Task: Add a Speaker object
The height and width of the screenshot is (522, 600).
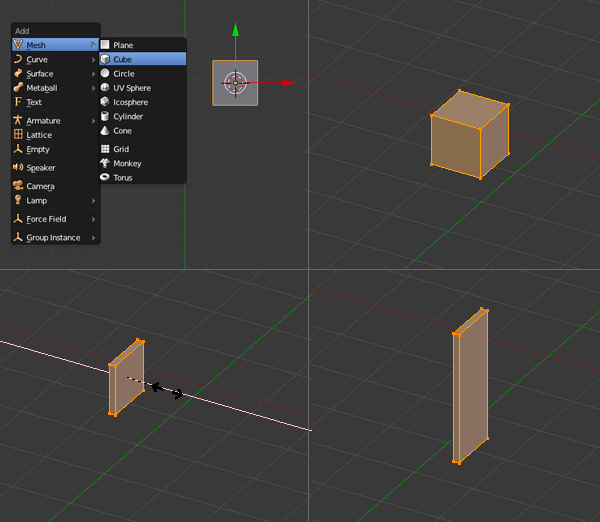Action: pos(55,168)
